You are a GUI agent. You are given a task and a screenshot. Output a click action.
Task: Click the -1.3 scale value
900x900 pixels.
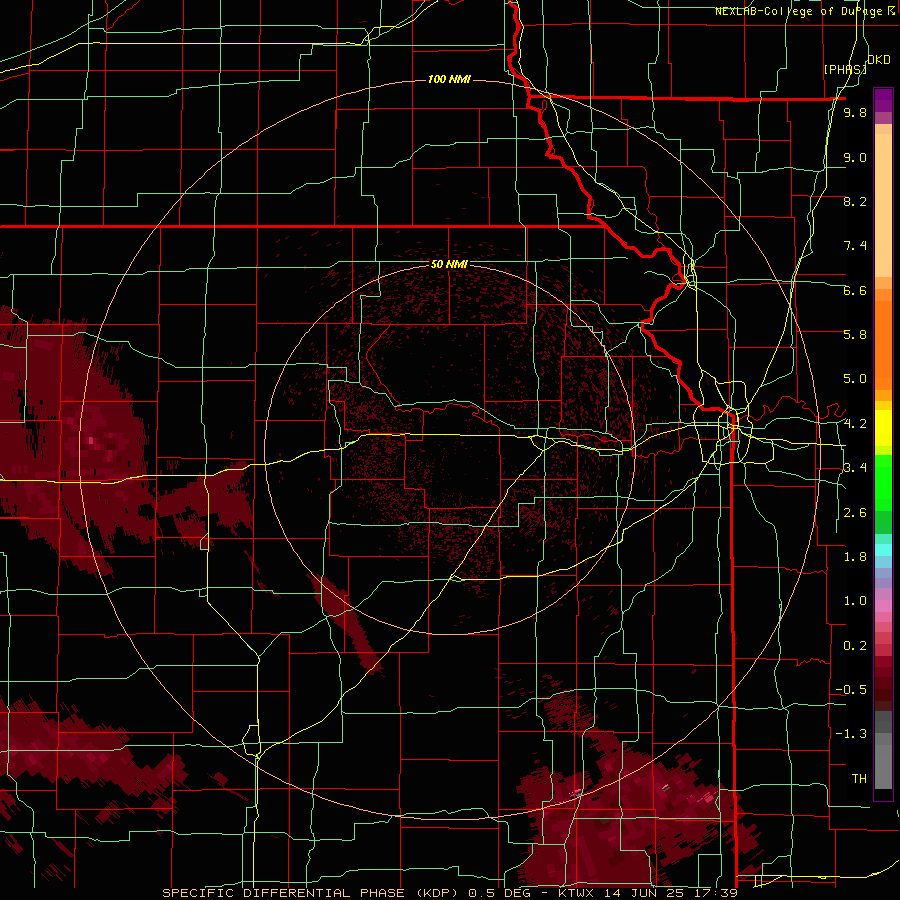[851, 734]
